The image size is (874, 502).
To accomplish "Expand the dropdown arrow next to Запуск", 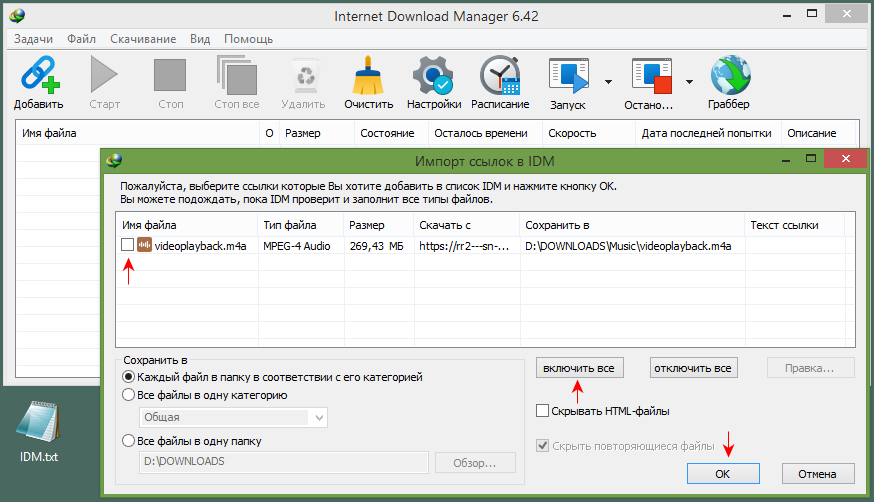I will click(606, 82).
